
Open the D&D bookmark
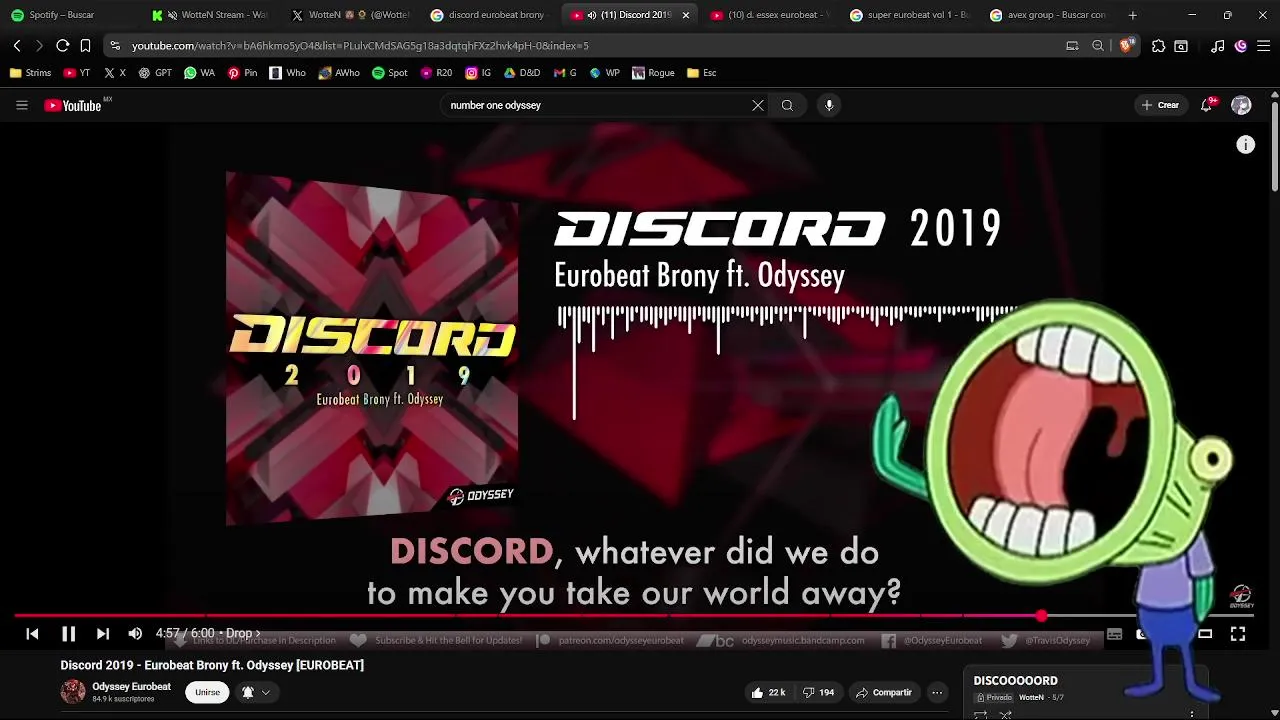(521, 73)
